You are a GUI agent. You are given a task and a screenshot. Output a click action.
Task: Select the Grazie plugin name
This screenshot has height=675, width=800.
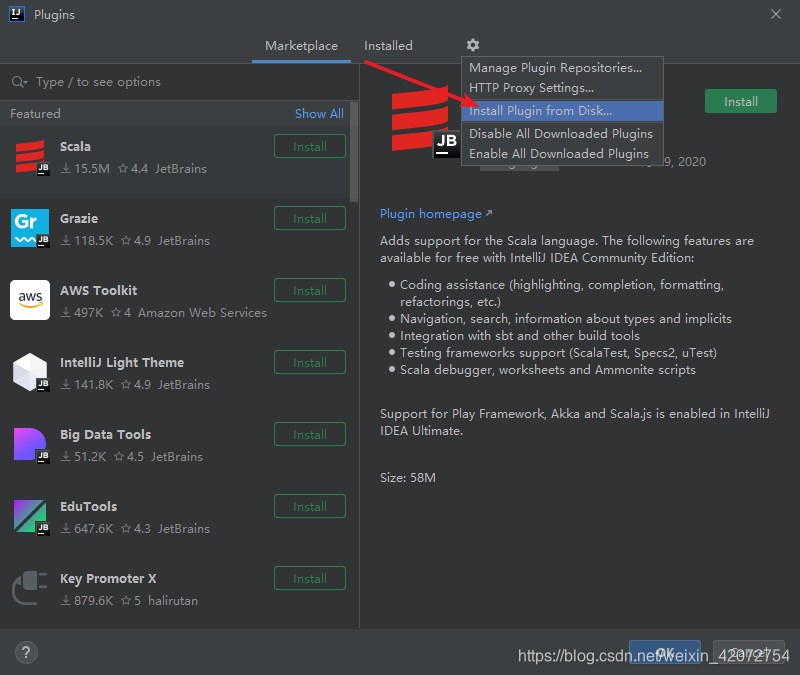coord(79,218)
